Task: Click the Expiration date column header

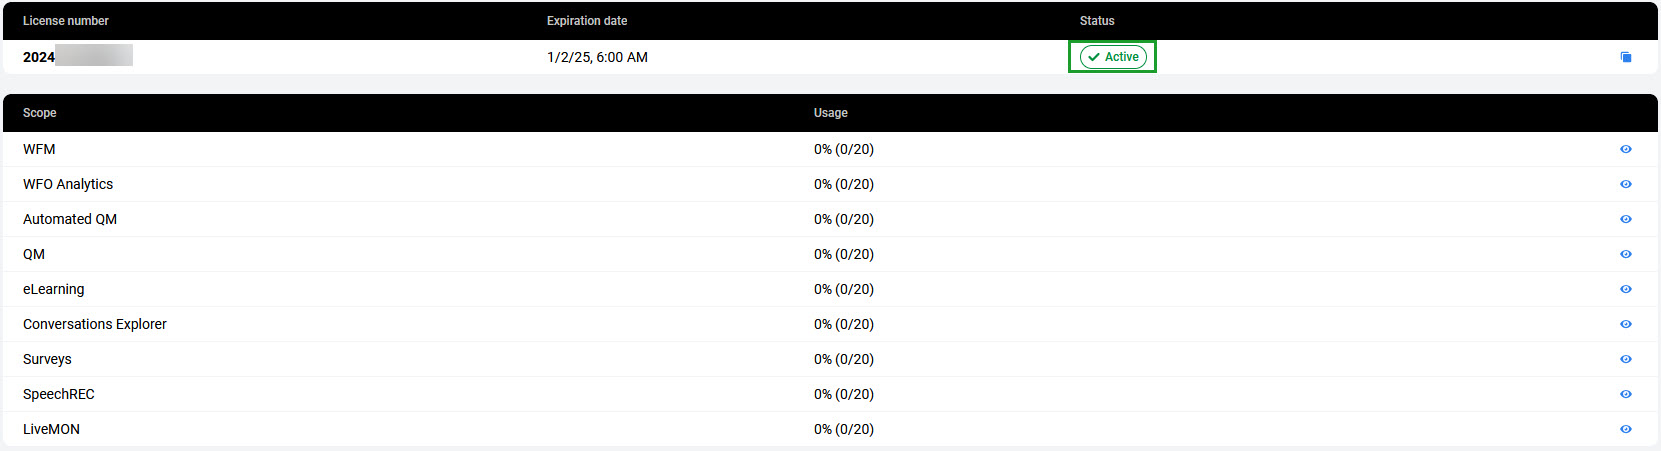Action: (587, 21)
